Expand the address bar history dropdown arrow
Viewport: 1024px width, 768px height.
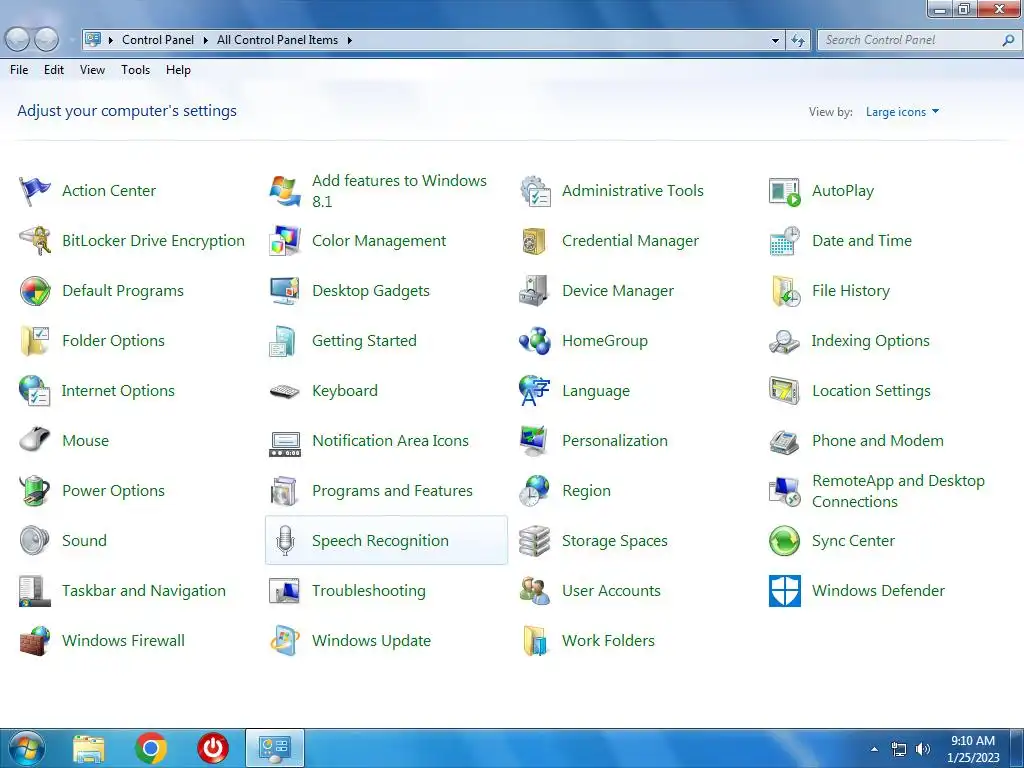[775, 40]
